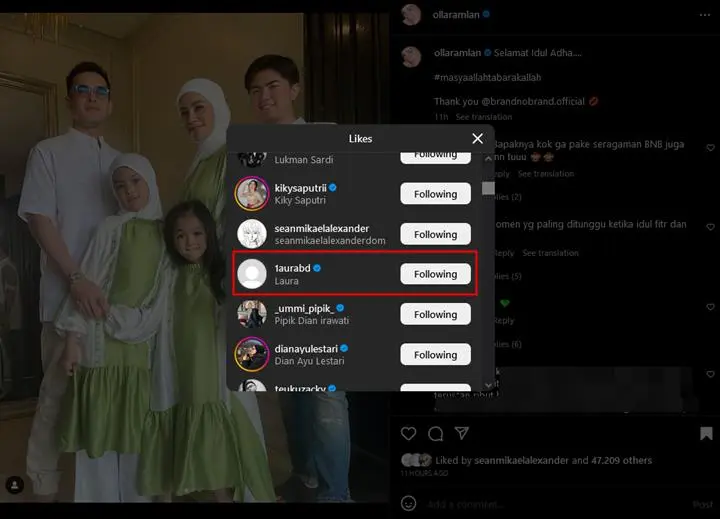Click Following button for 1aurabd

click(435, 274)
